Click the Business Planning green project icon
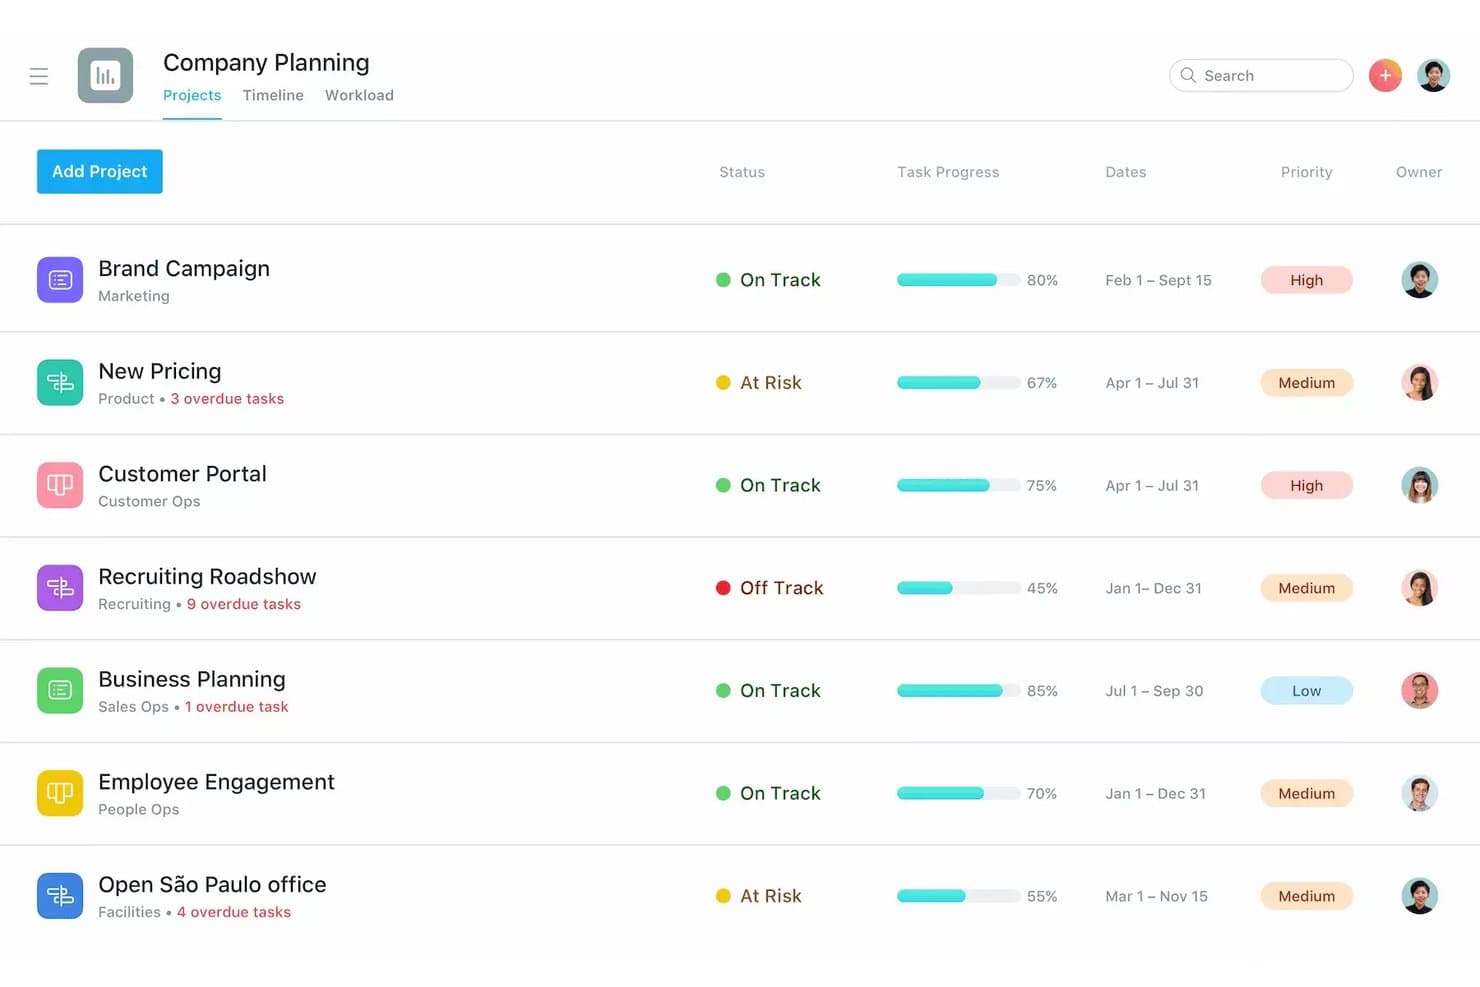This screenshot has width=1480, height=987. [x=60, y=691]
